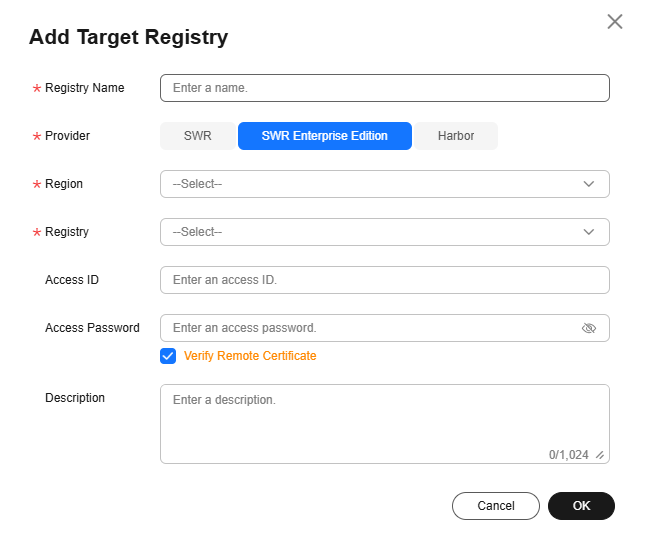
Task: Click inside the Description text area
Action: click(385, 424)
